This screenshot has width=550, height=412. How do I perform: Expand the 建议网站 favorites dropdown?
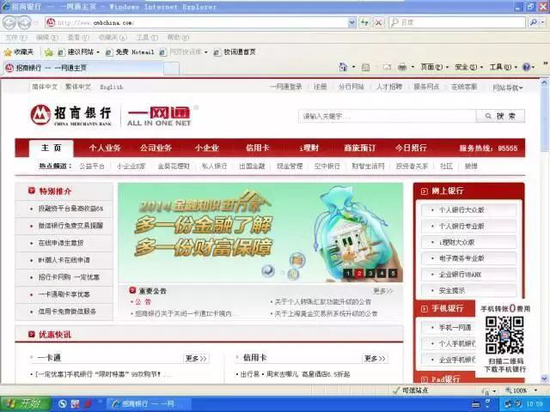click(98, 53)
